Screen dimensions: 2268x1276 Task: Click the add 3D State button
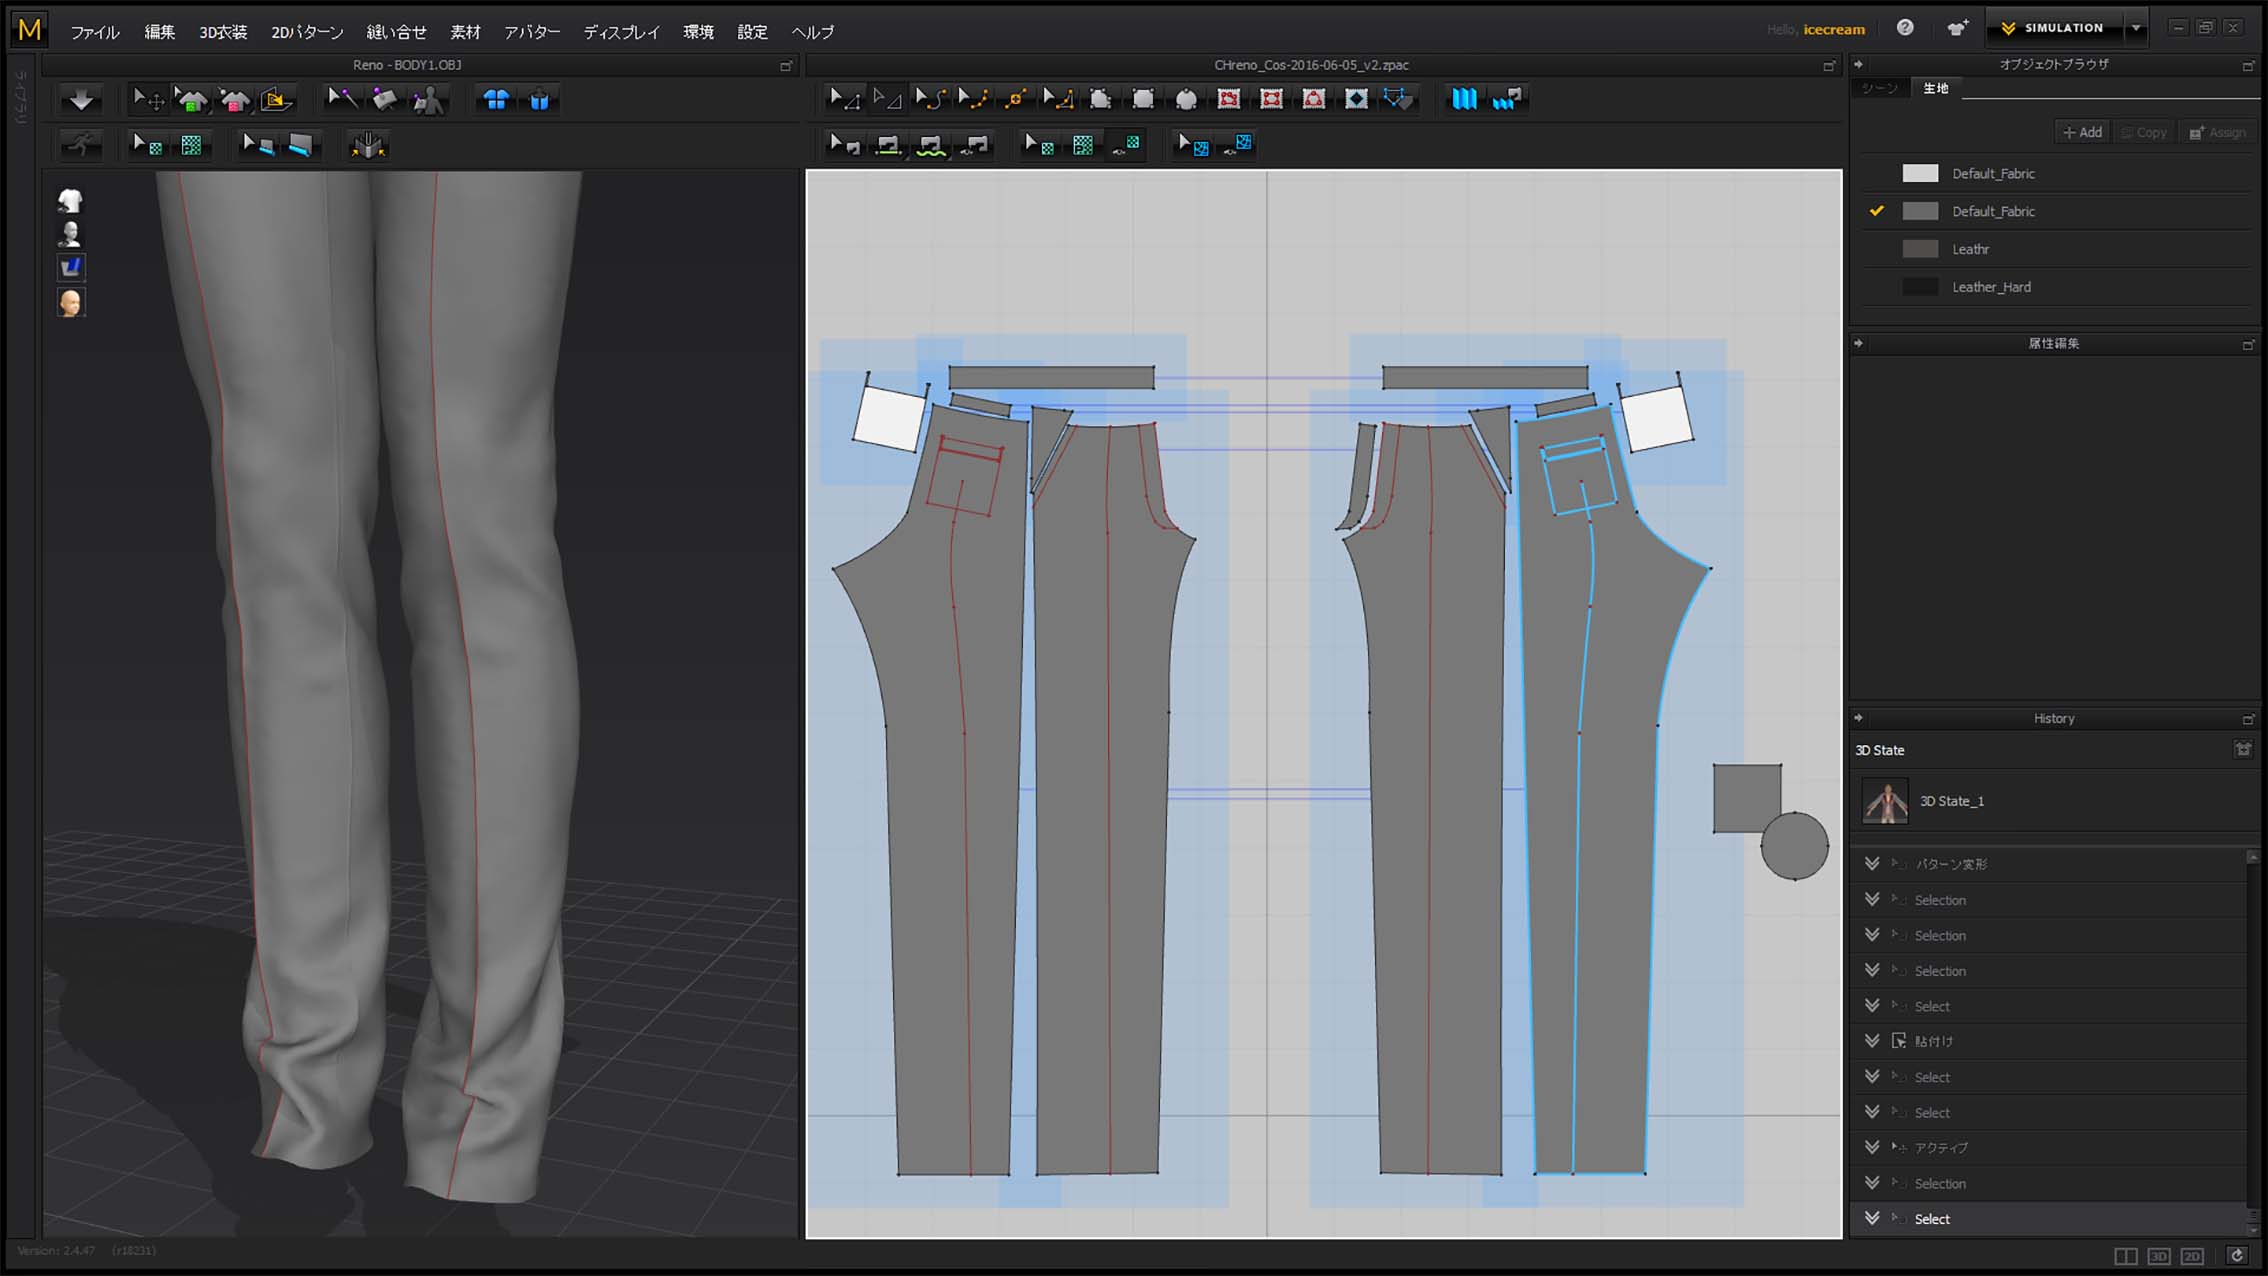[x=2243, y=749]
